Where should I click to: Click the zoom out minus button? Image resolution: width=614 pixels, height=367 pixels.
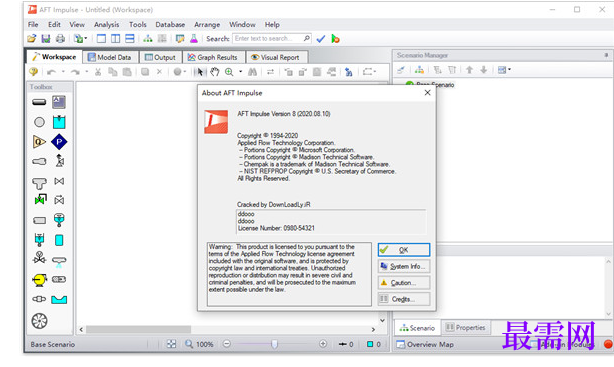pos(227,344)
